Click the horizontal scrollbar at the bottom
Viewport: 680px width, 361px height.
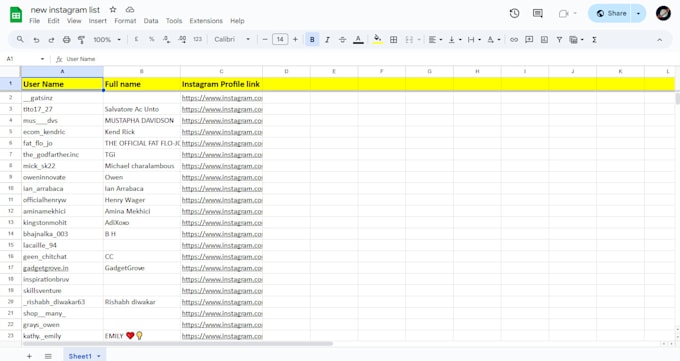pos(178,344)
